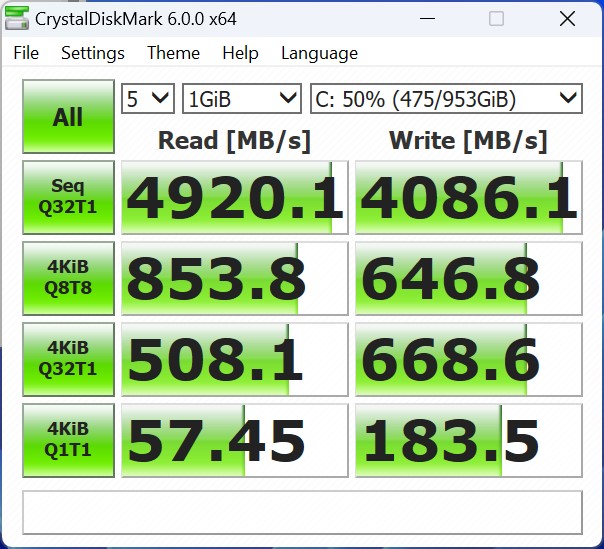The width and height of the screenshot is (604, 549).
Task: Open the Settings menu
Action: tap(92, 53)
